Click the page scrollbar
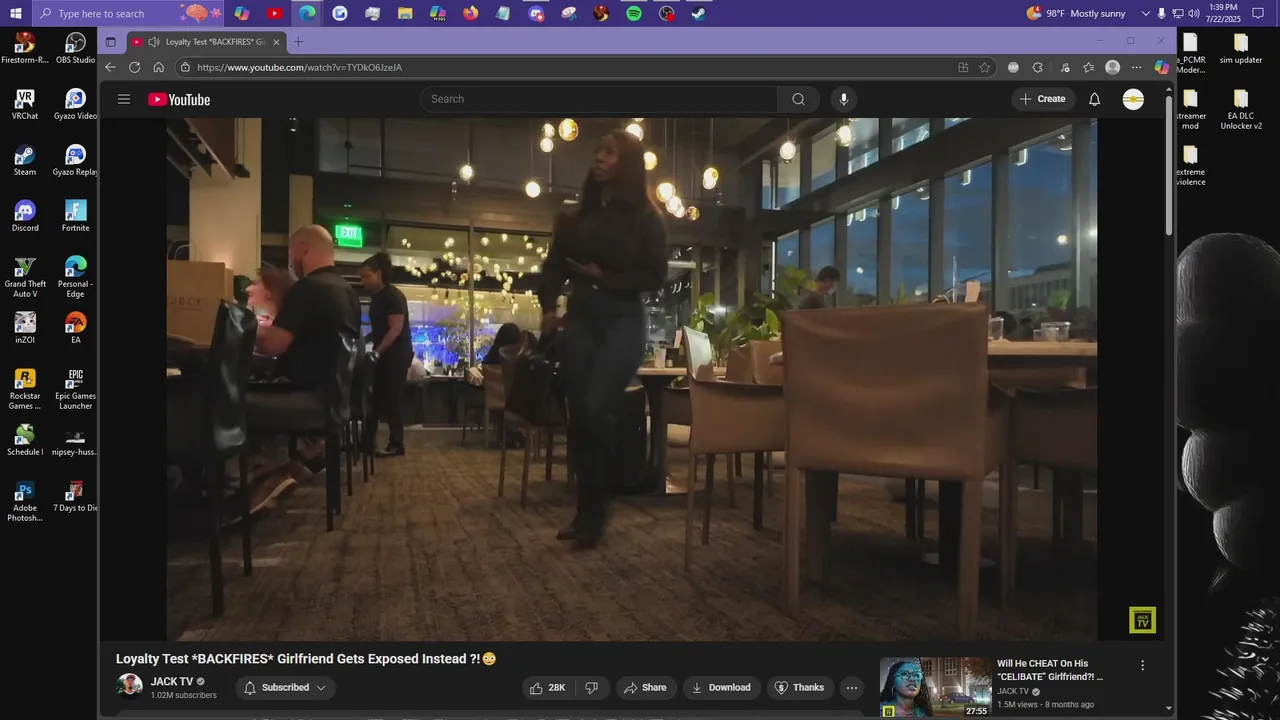This screenshot has height=720, width=1280. click(x=1169, y=165)
